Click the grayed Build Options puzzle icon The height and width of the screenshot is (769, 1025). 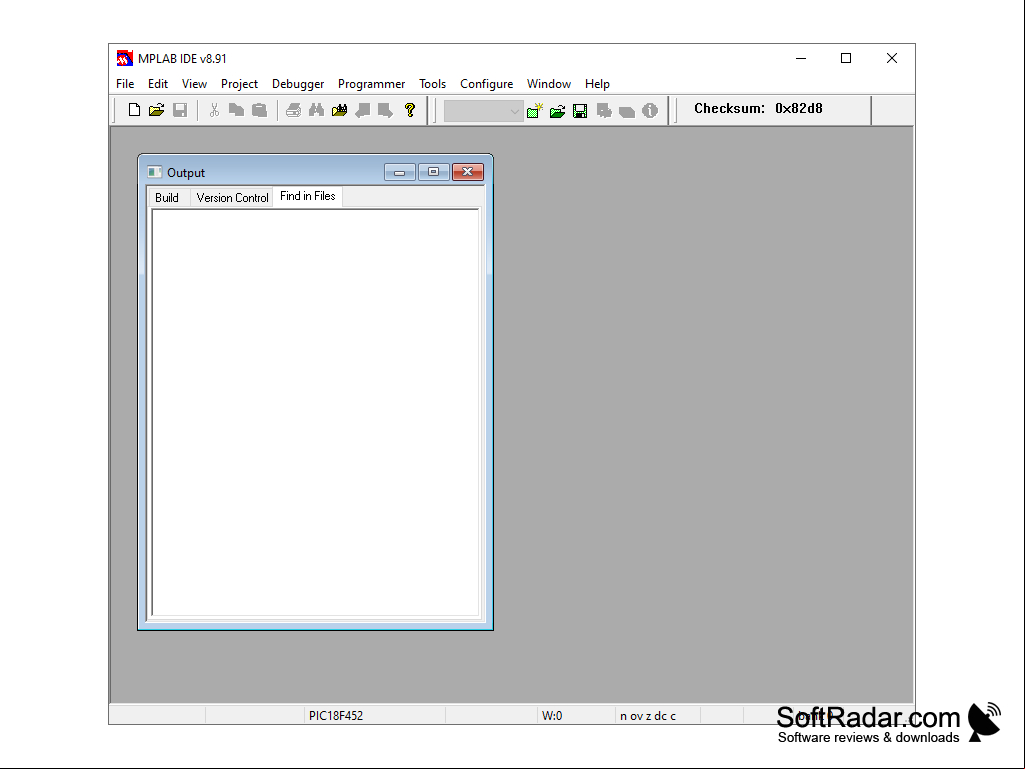[x=603, y=111]
